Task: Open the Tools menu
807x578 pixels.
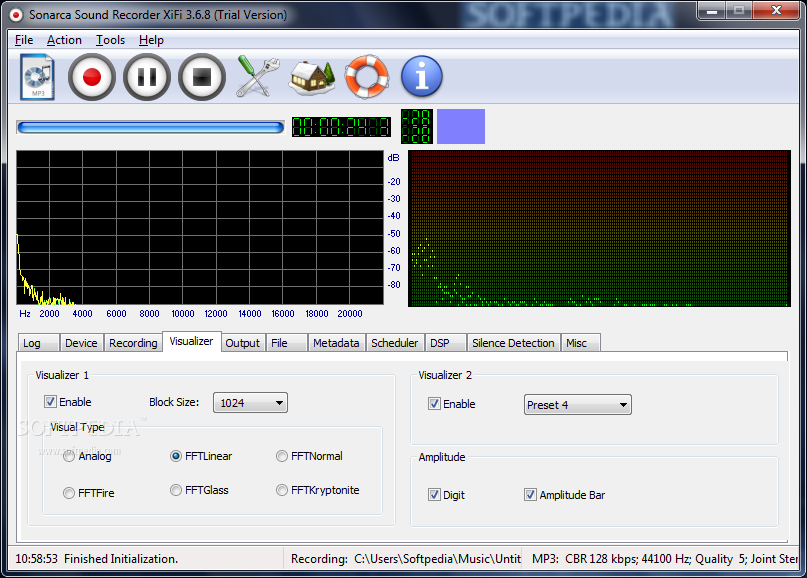Action: coord(110,40)
